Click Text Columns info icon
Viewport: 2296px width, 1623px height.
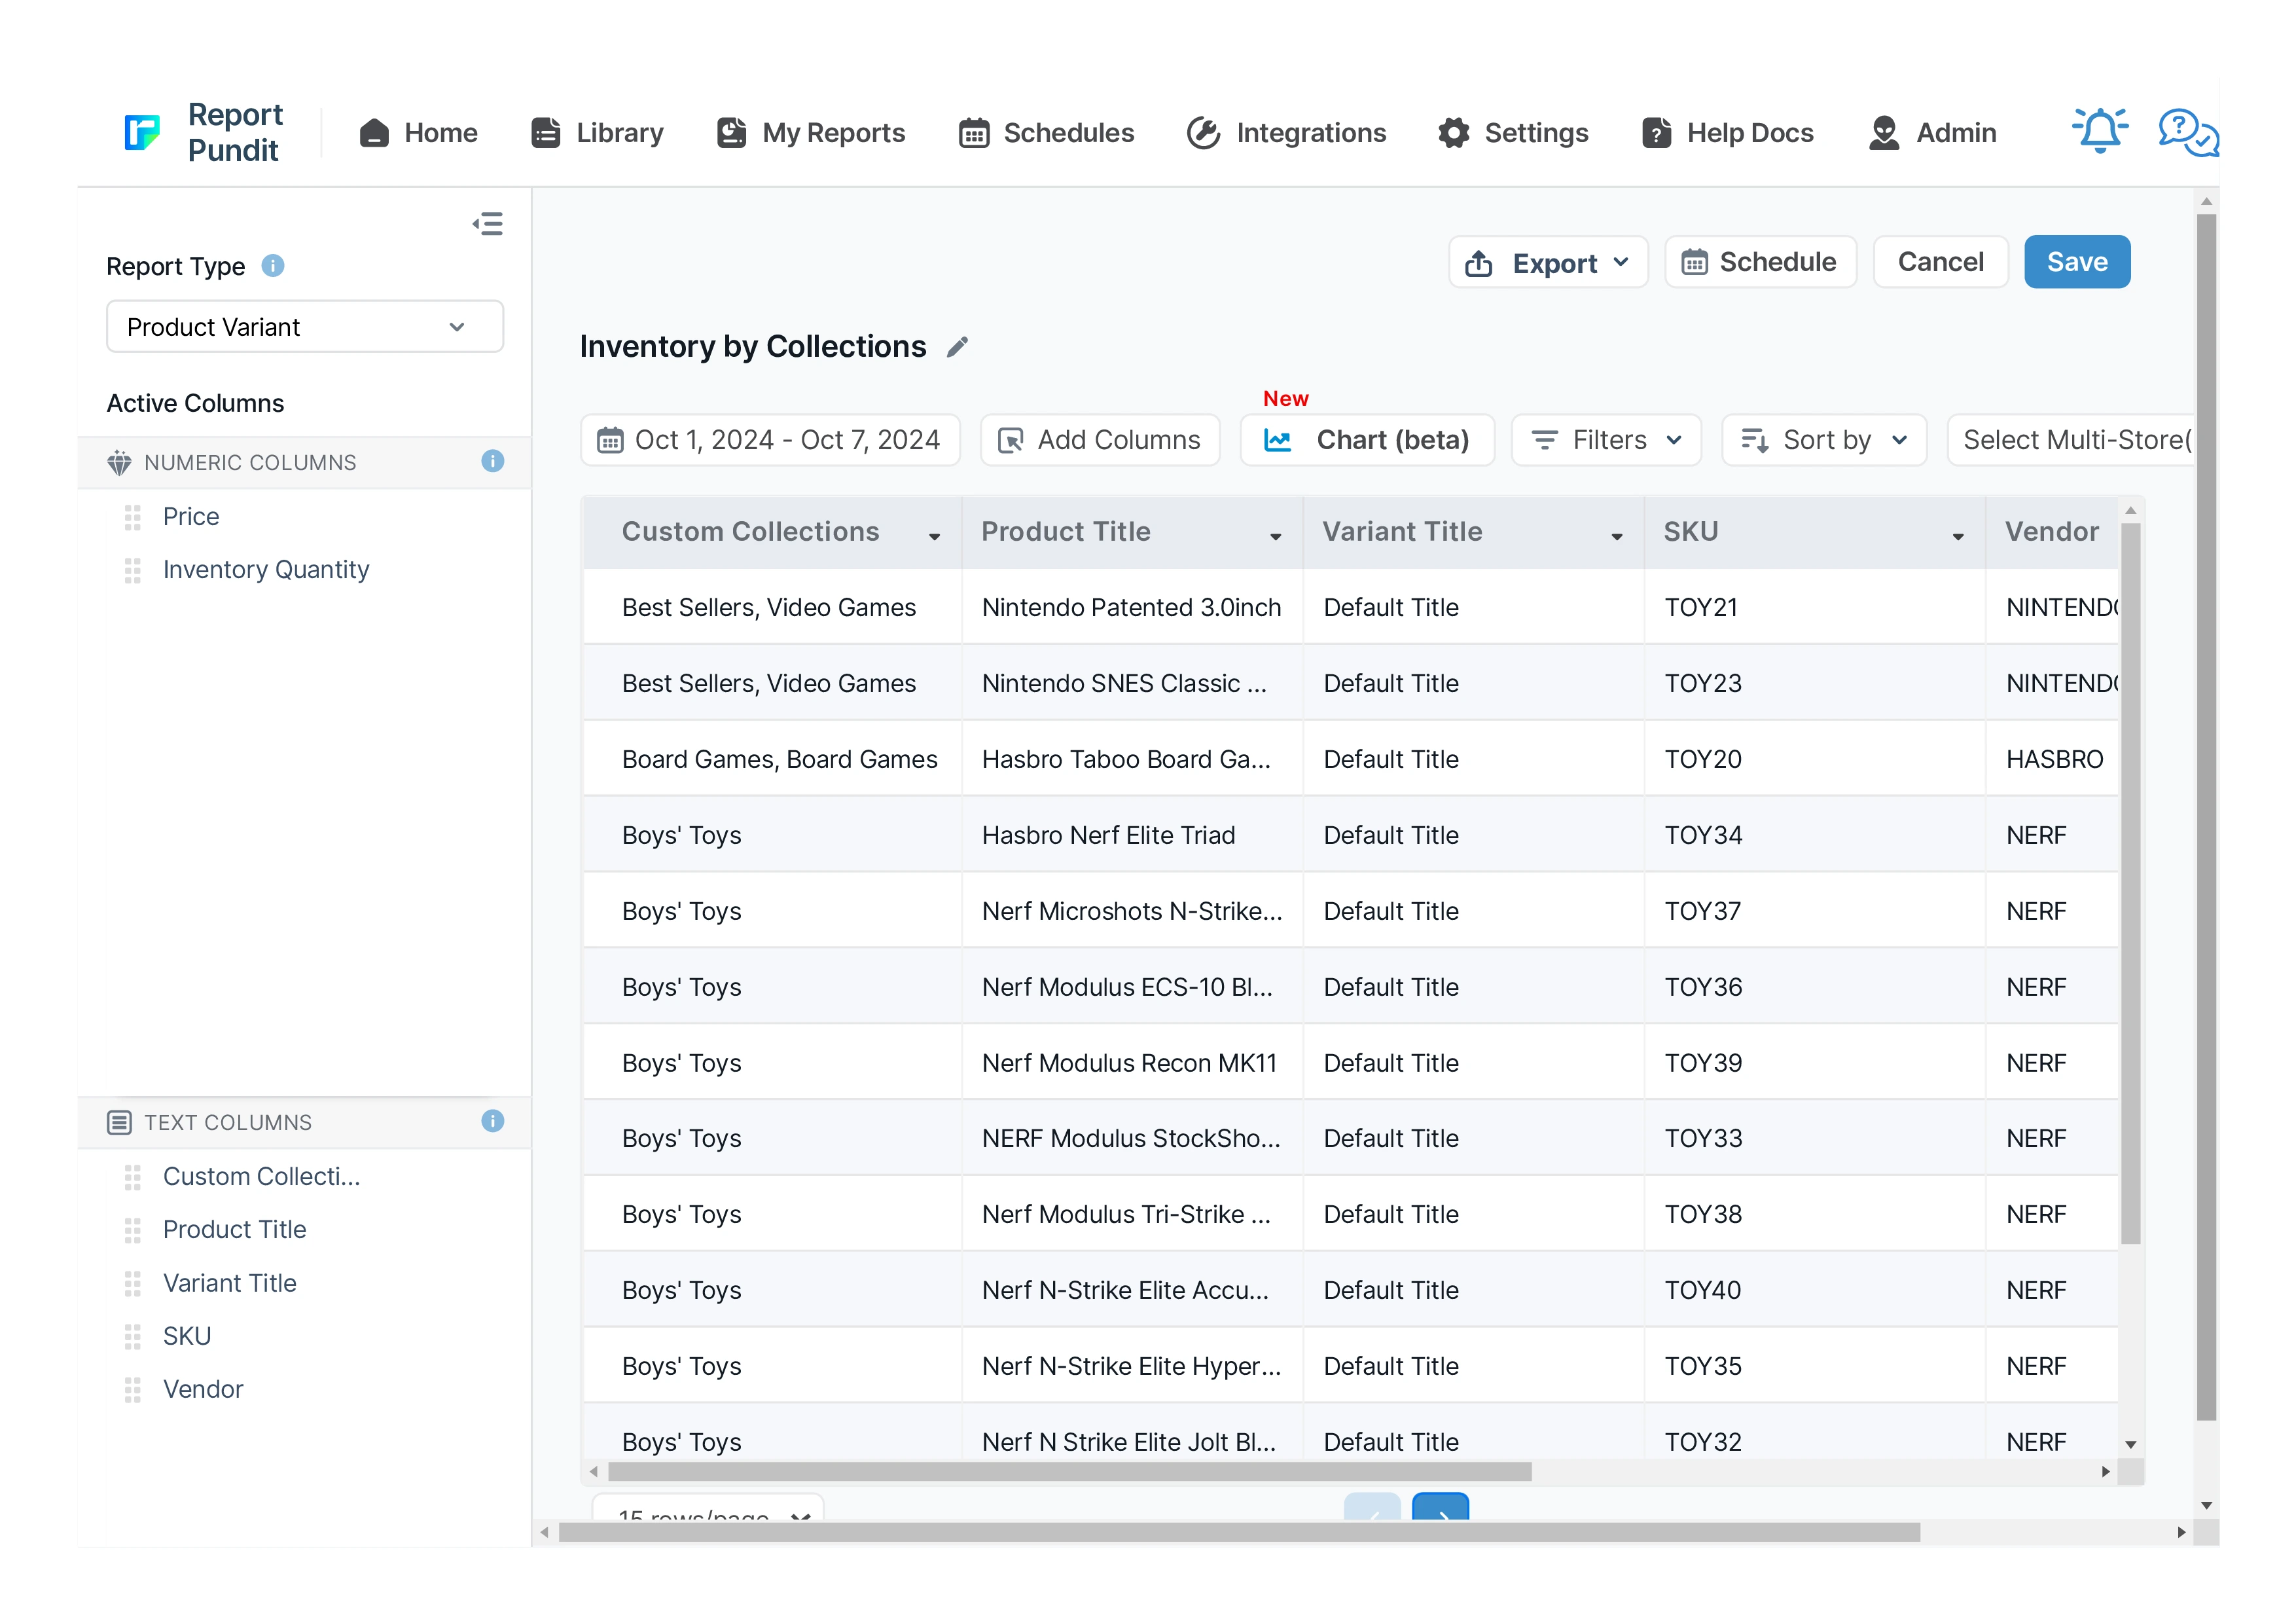(492, 1121)
